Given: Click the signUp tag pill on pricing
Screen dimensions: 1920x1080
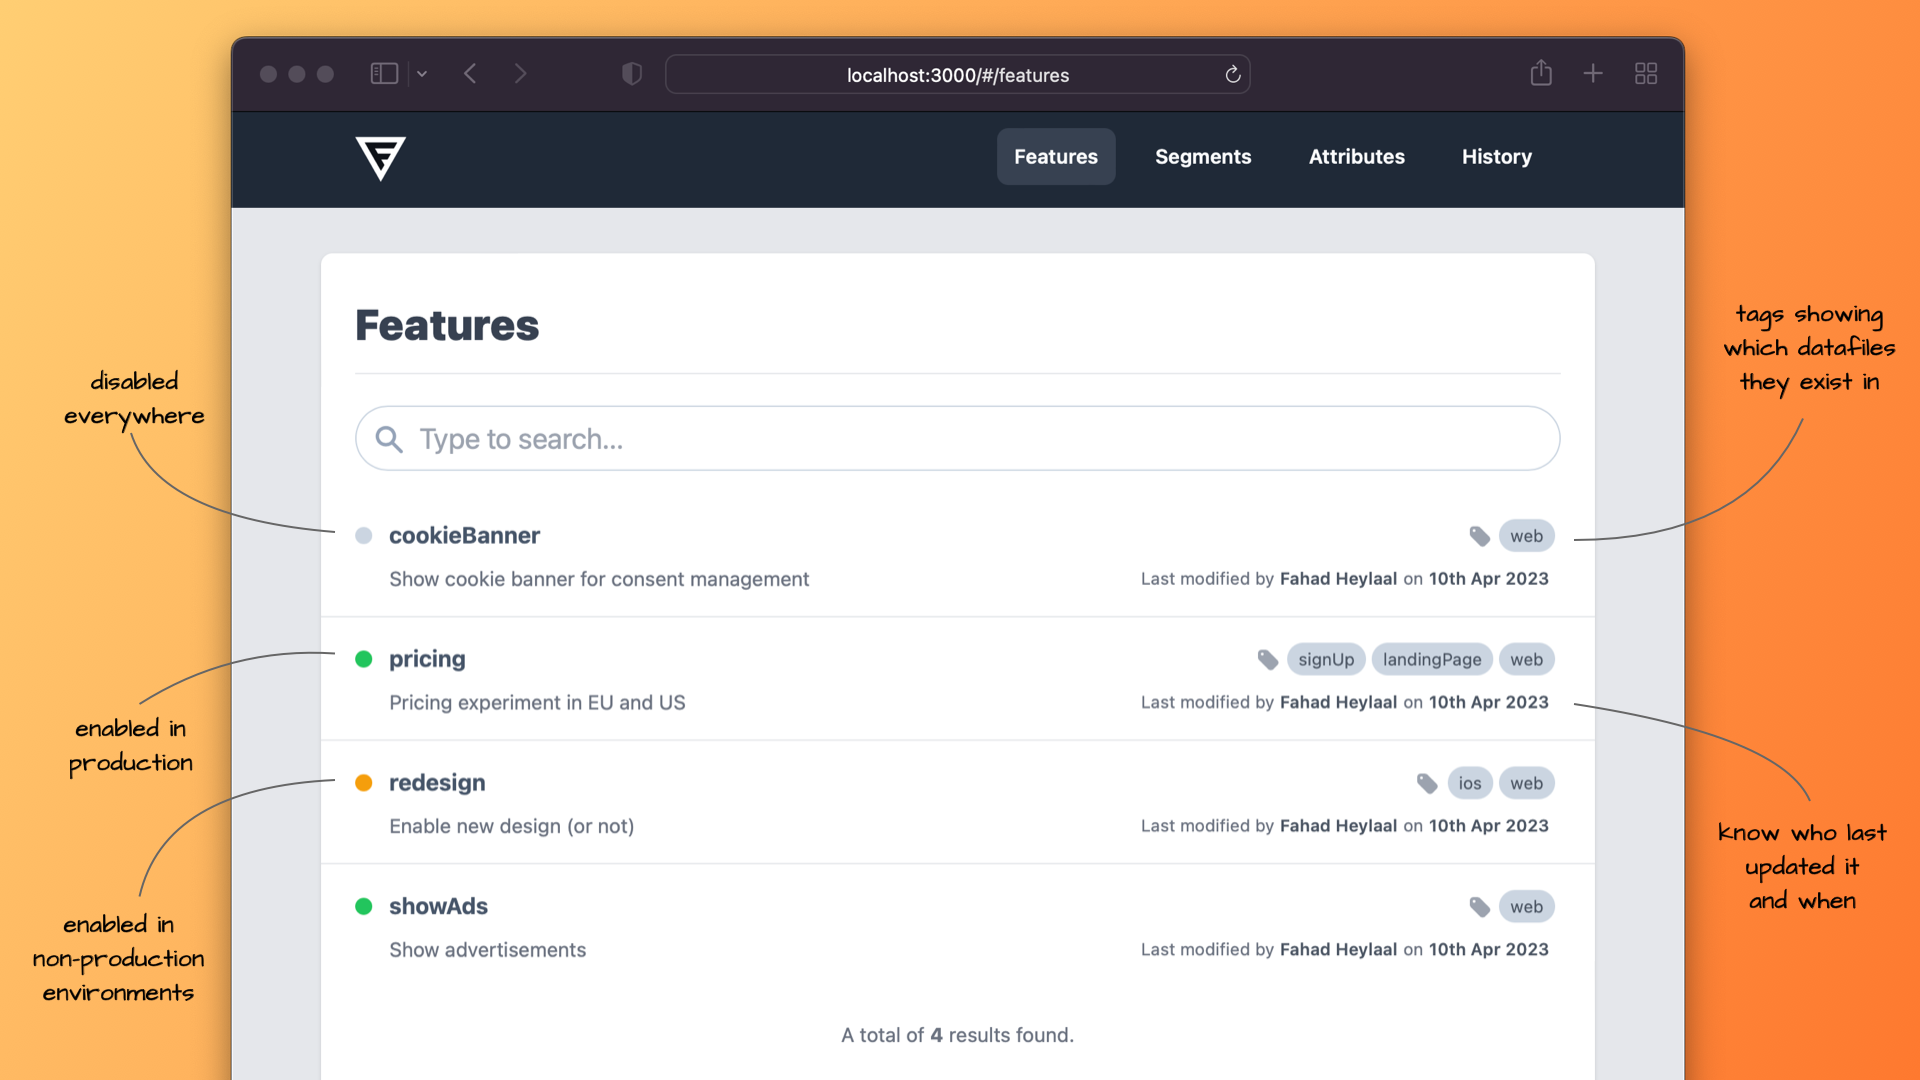Looking at the screenshot, I should pyautogui.click(x=1326, y=659).
